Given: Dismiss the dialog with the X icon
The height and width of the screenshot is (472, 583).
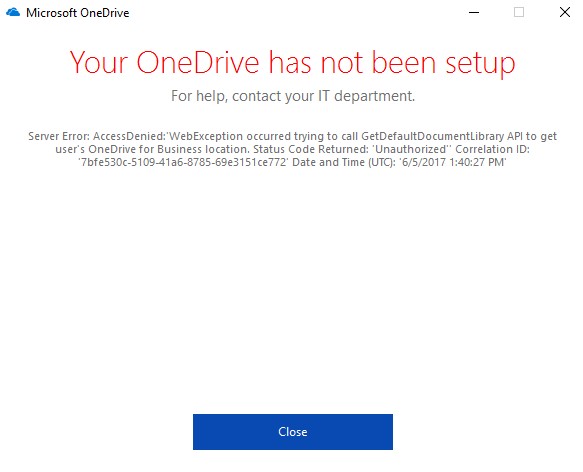Looking at the screenshot, I should (565, 12).
